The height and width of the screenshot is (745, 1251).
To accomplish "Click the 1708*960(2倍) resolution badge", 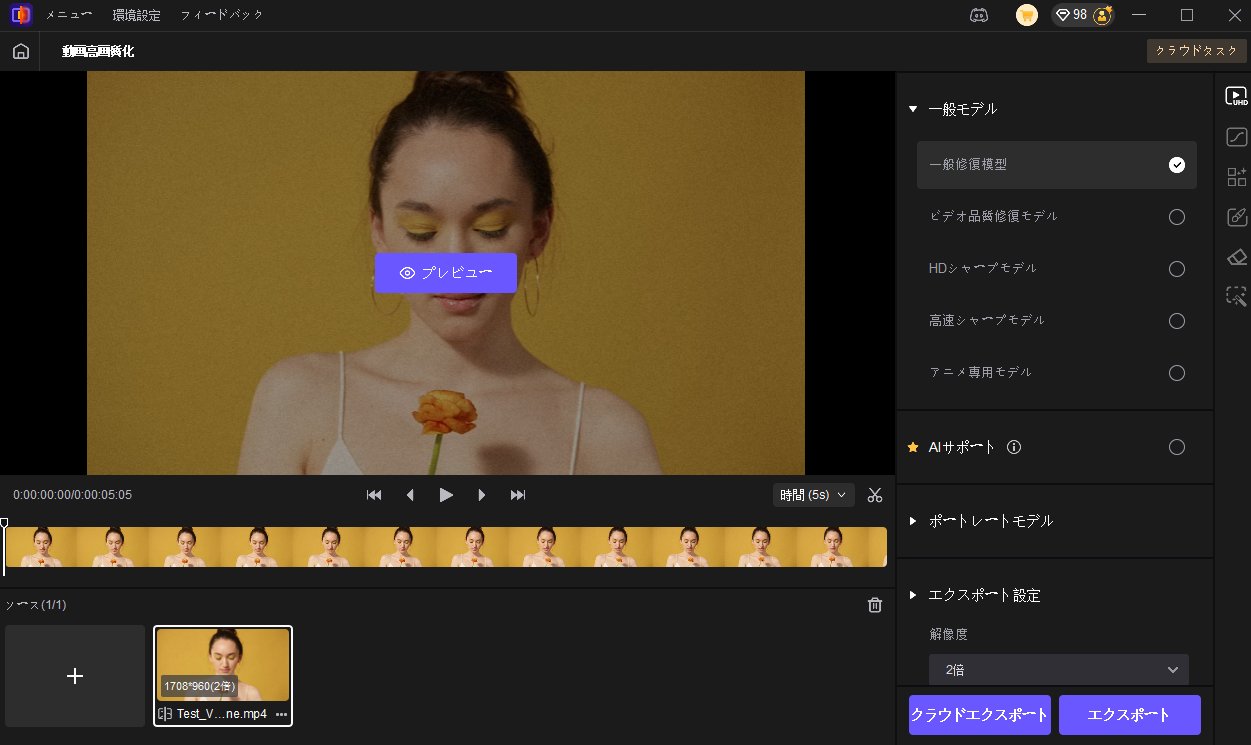I will click(200, 687).
